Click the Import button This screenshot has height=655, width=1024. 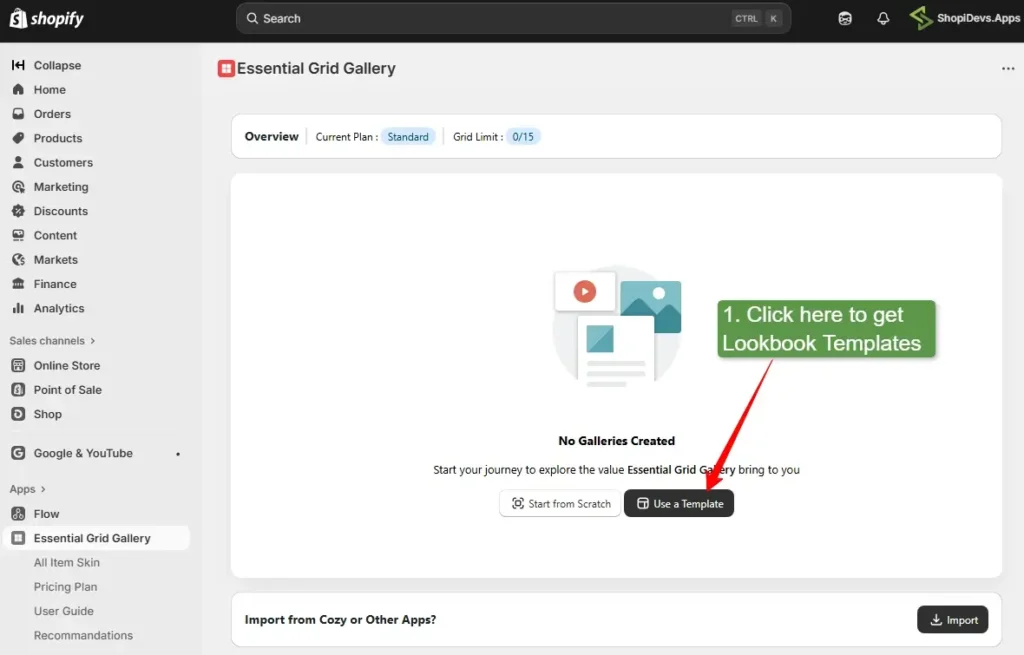click(x=952, y=620)
